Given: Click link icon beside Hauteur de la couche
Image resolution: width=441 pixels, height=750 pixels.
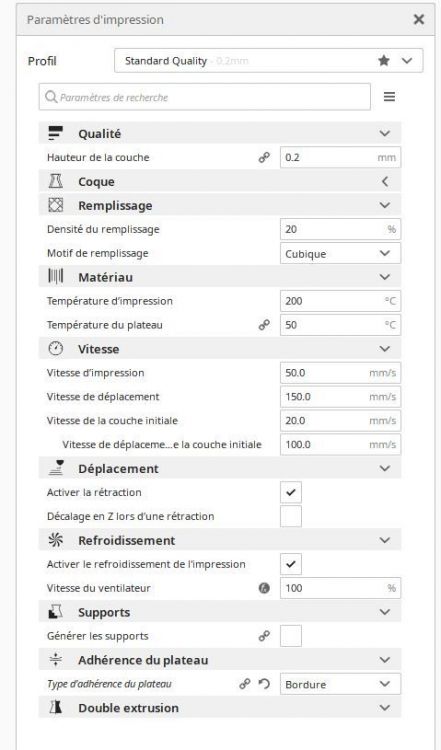Looking at the screenshot, I should [264, 157].
